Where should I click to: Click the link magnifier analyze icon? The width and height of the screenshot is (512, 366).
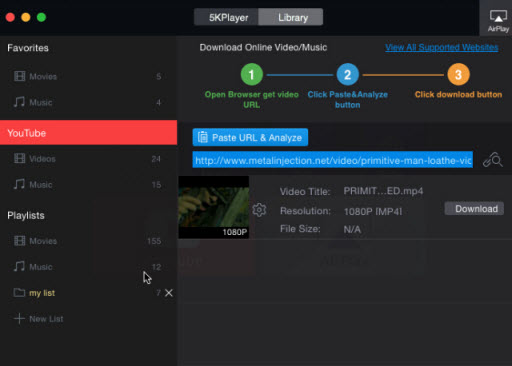pyautogui.click(x=493, y=160)
